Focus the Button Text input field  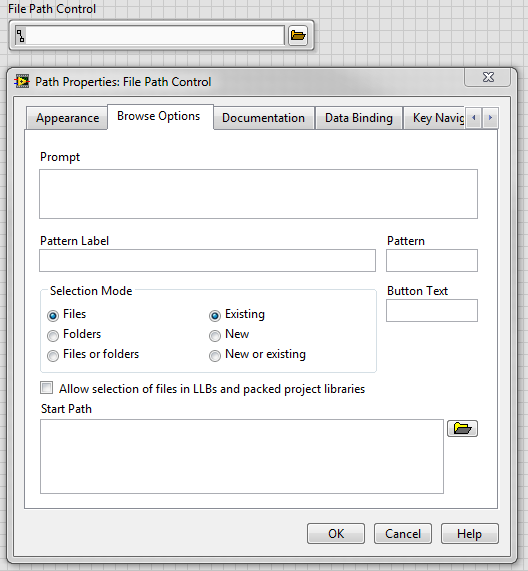click(432, 311)
